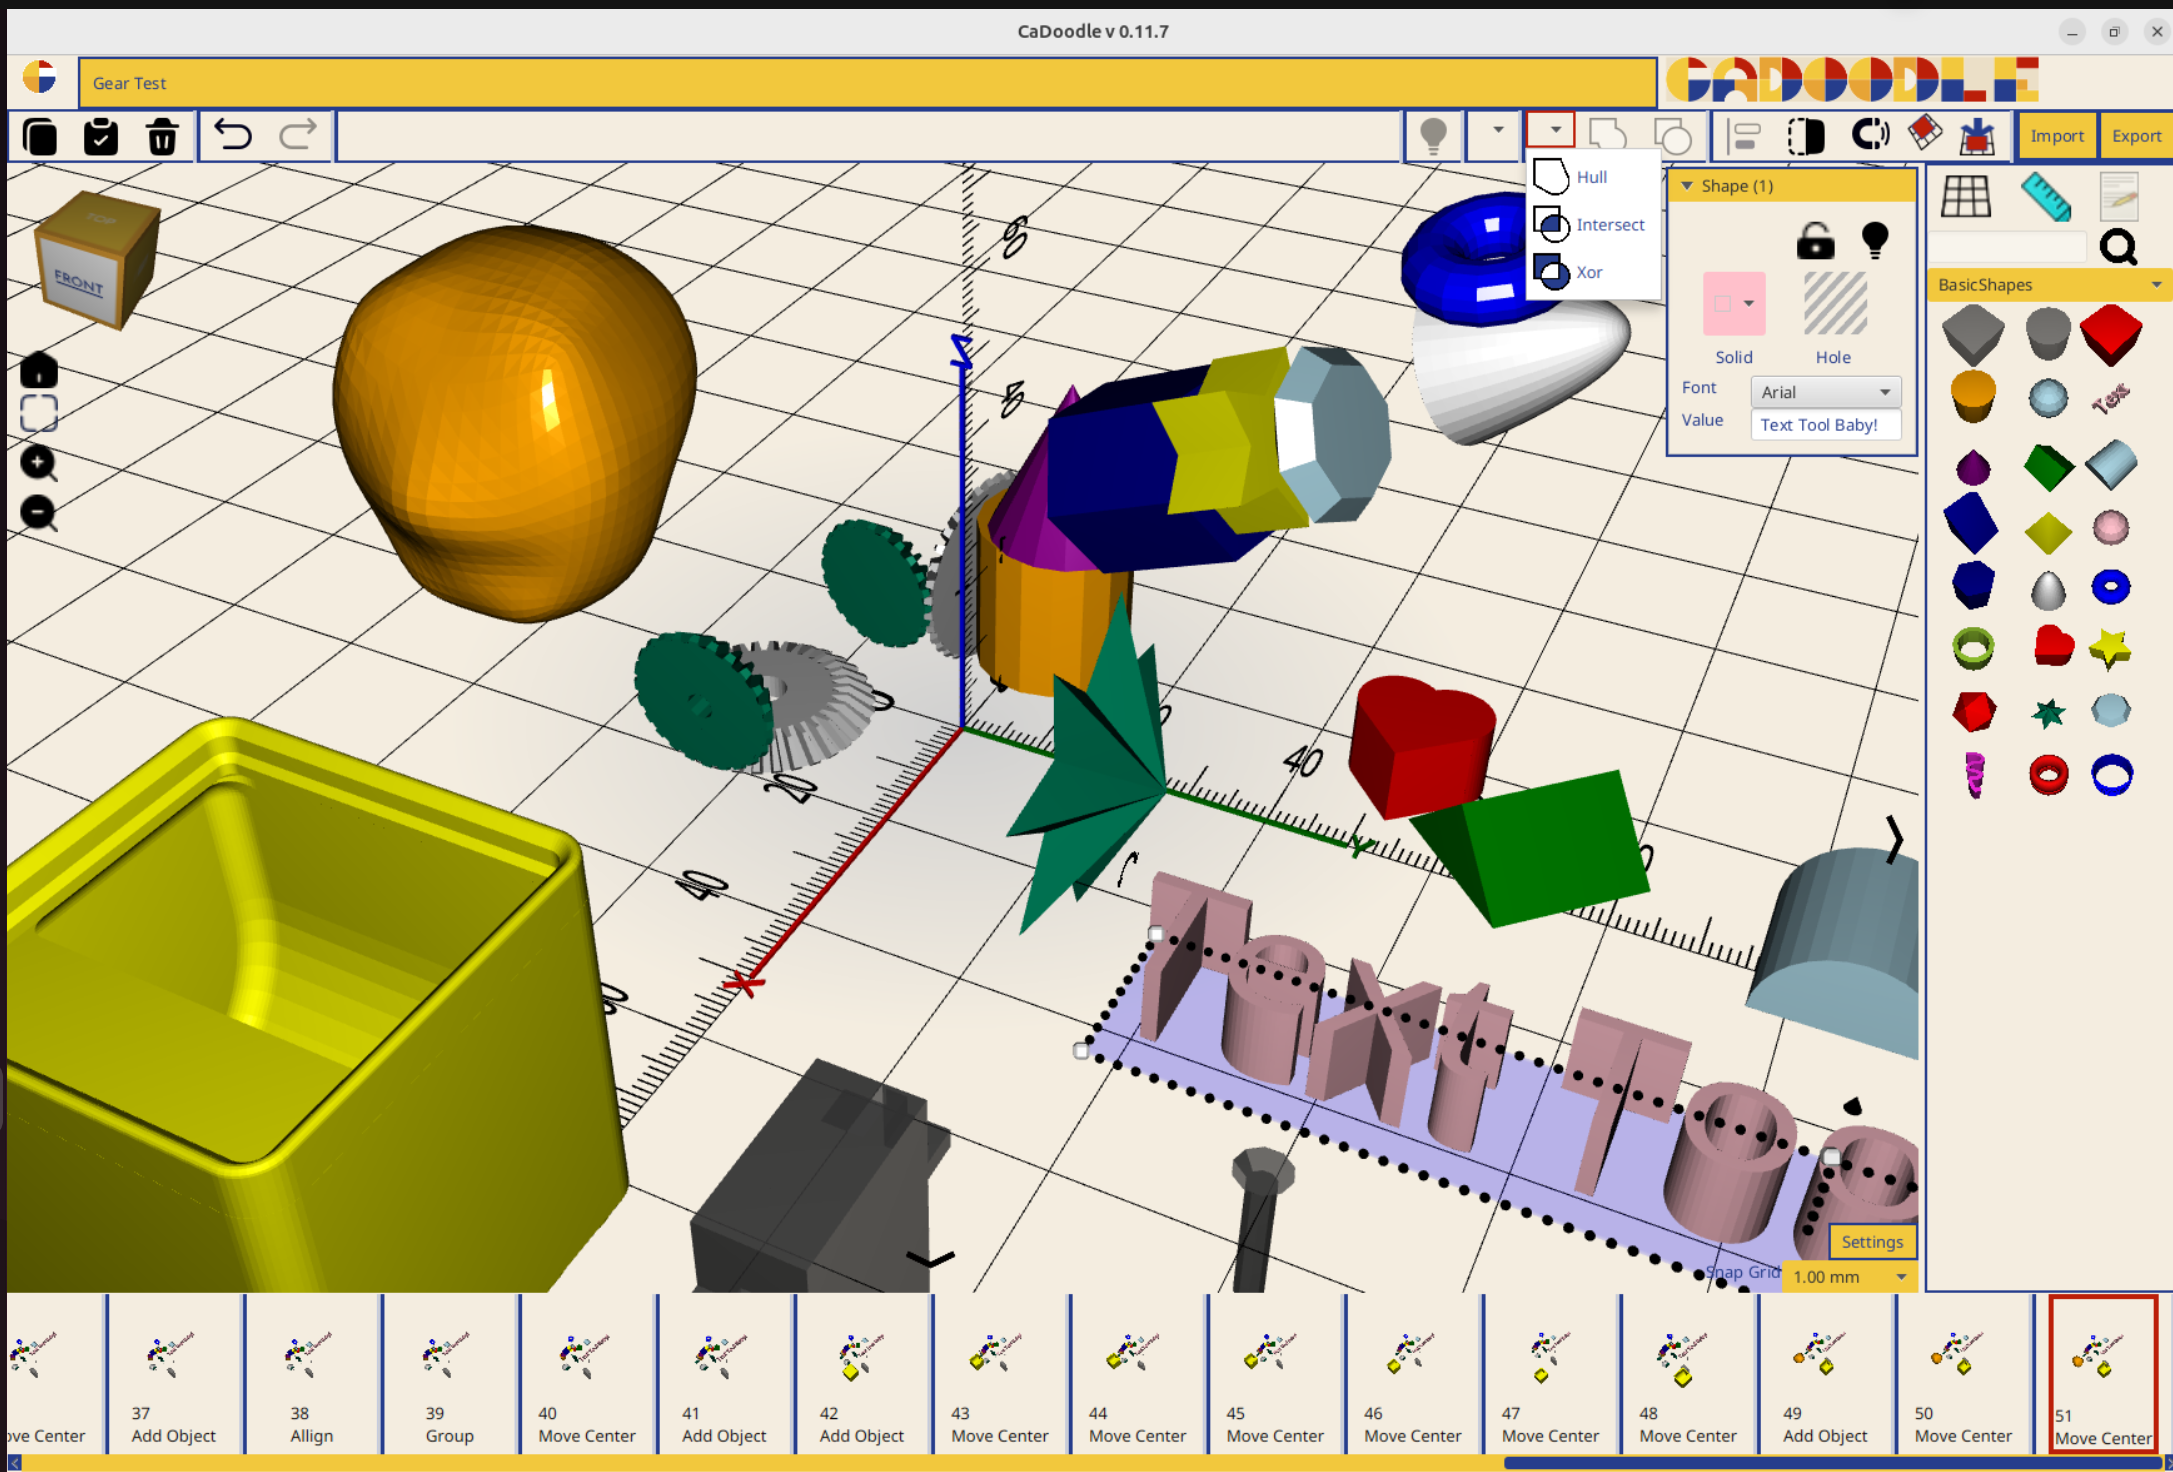Screen dimensions: 2173x1472
Task: Click the Export button
Action: point(2135,135)
